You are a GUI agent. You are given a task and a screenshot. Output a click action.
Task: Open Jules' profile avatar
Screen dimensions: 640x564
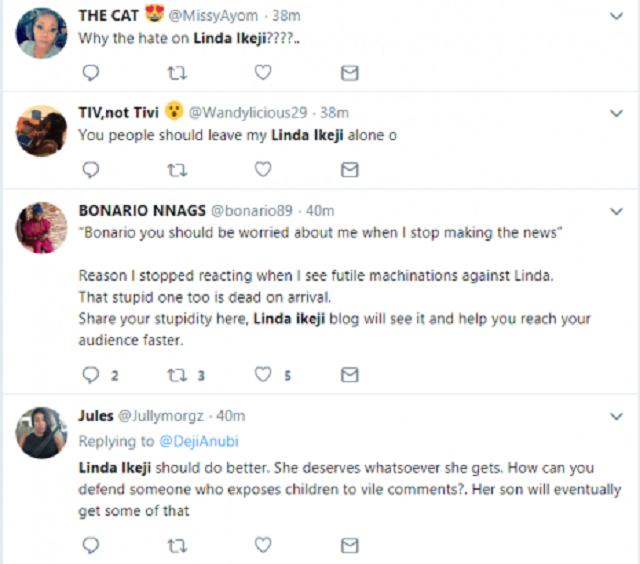pyautogui.click(x=39, y=434)
